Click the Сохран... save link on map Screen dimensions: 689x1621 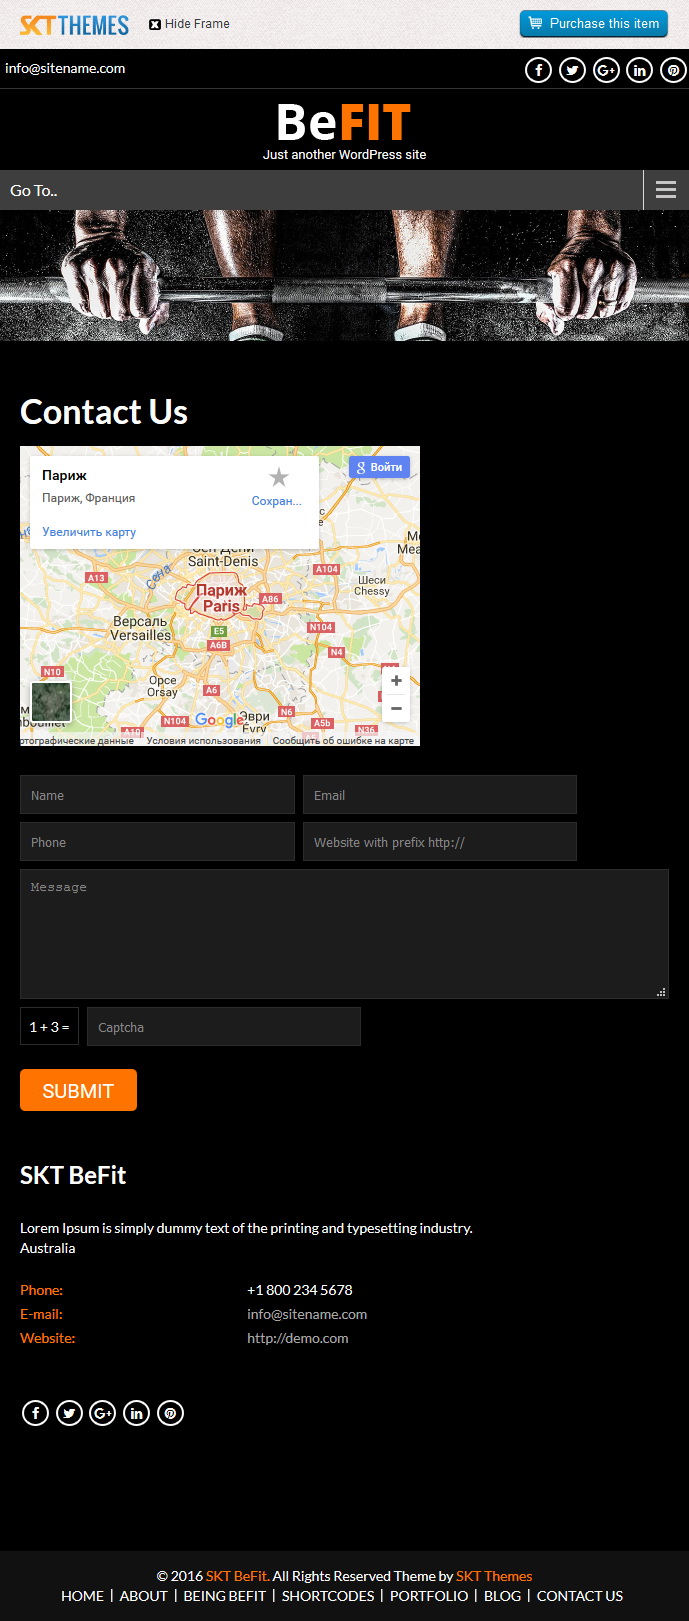coord(276,501)
